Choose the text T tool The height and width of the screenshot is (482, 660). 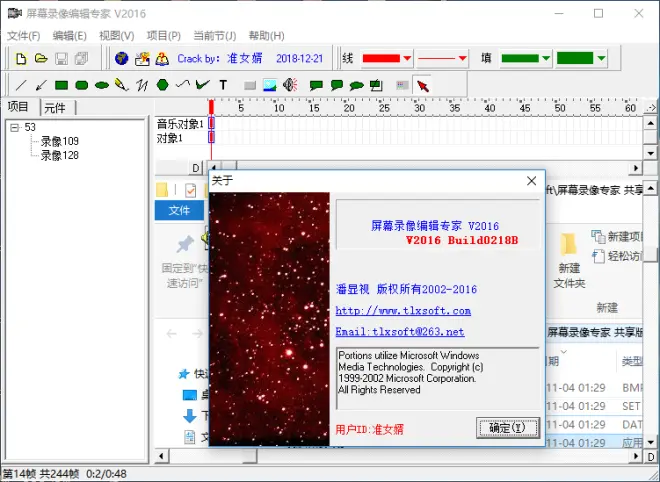pos(223,85)
